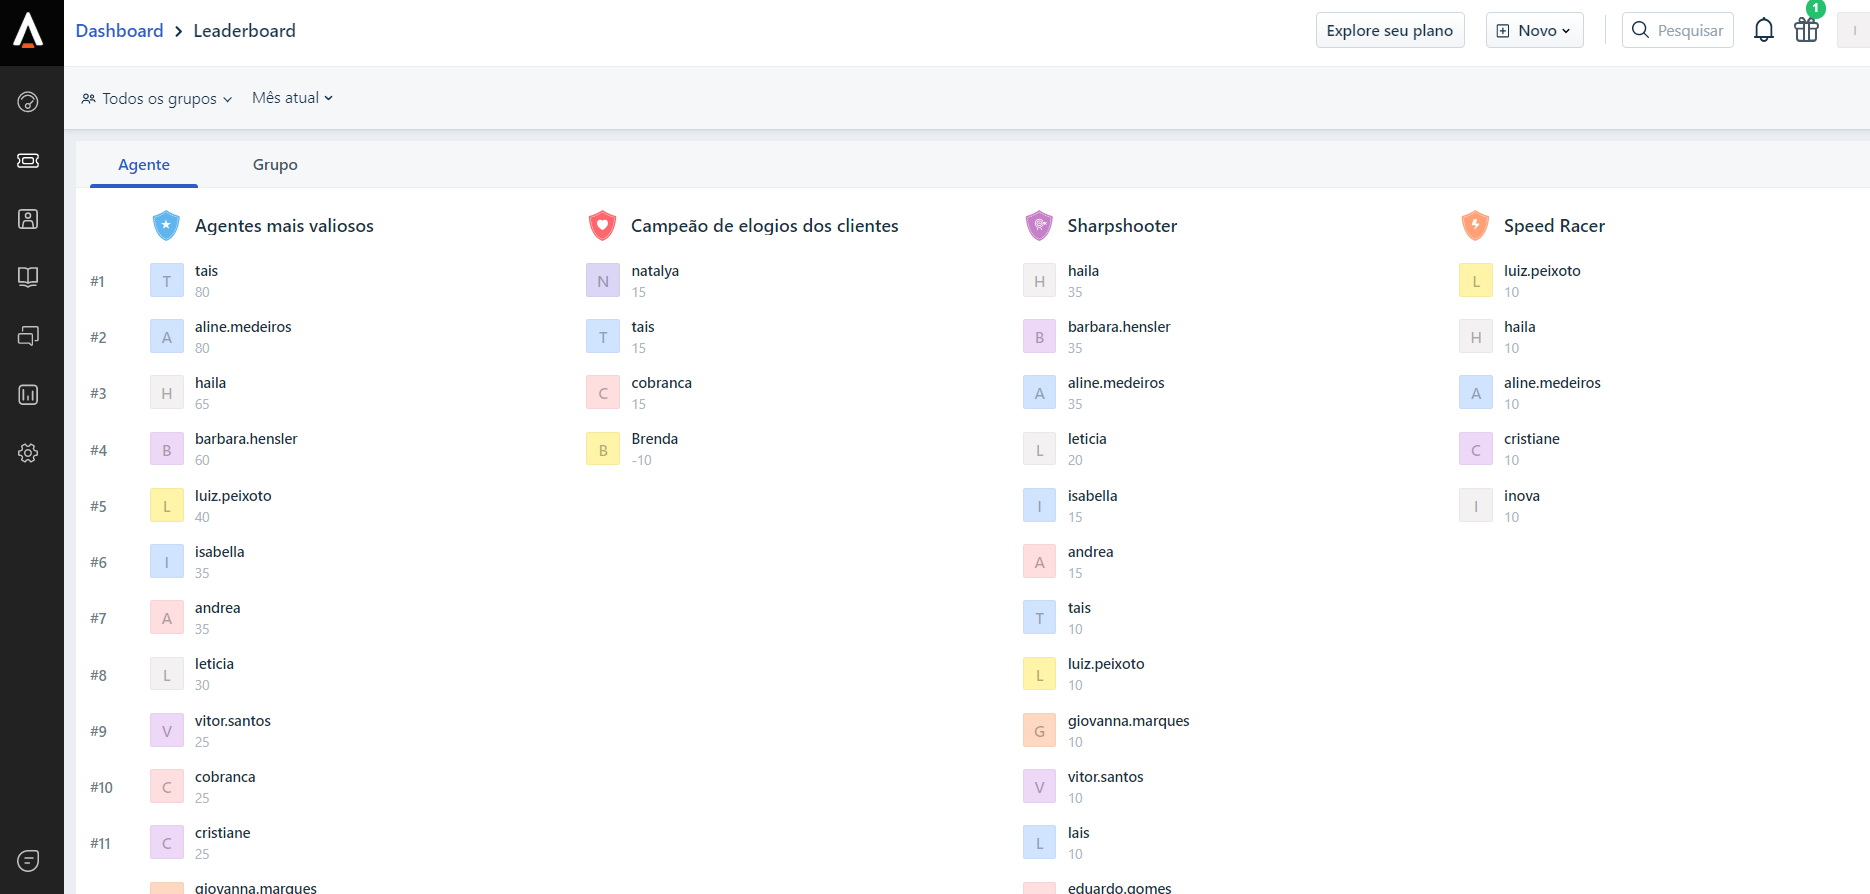Click the notifications bell icon

tap(1763, 31)
